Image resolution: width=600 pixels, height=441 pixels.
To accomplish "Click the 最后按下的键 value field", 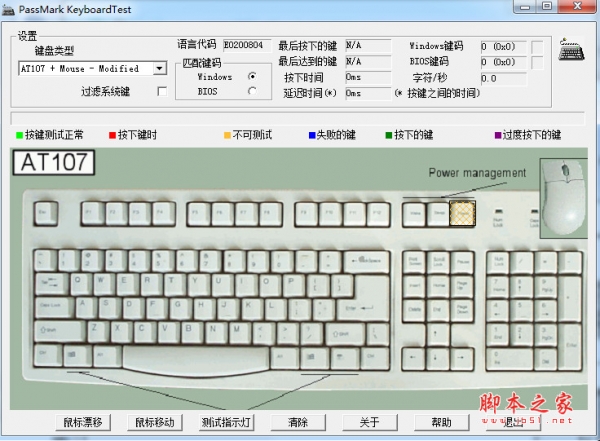I will 368,46.
